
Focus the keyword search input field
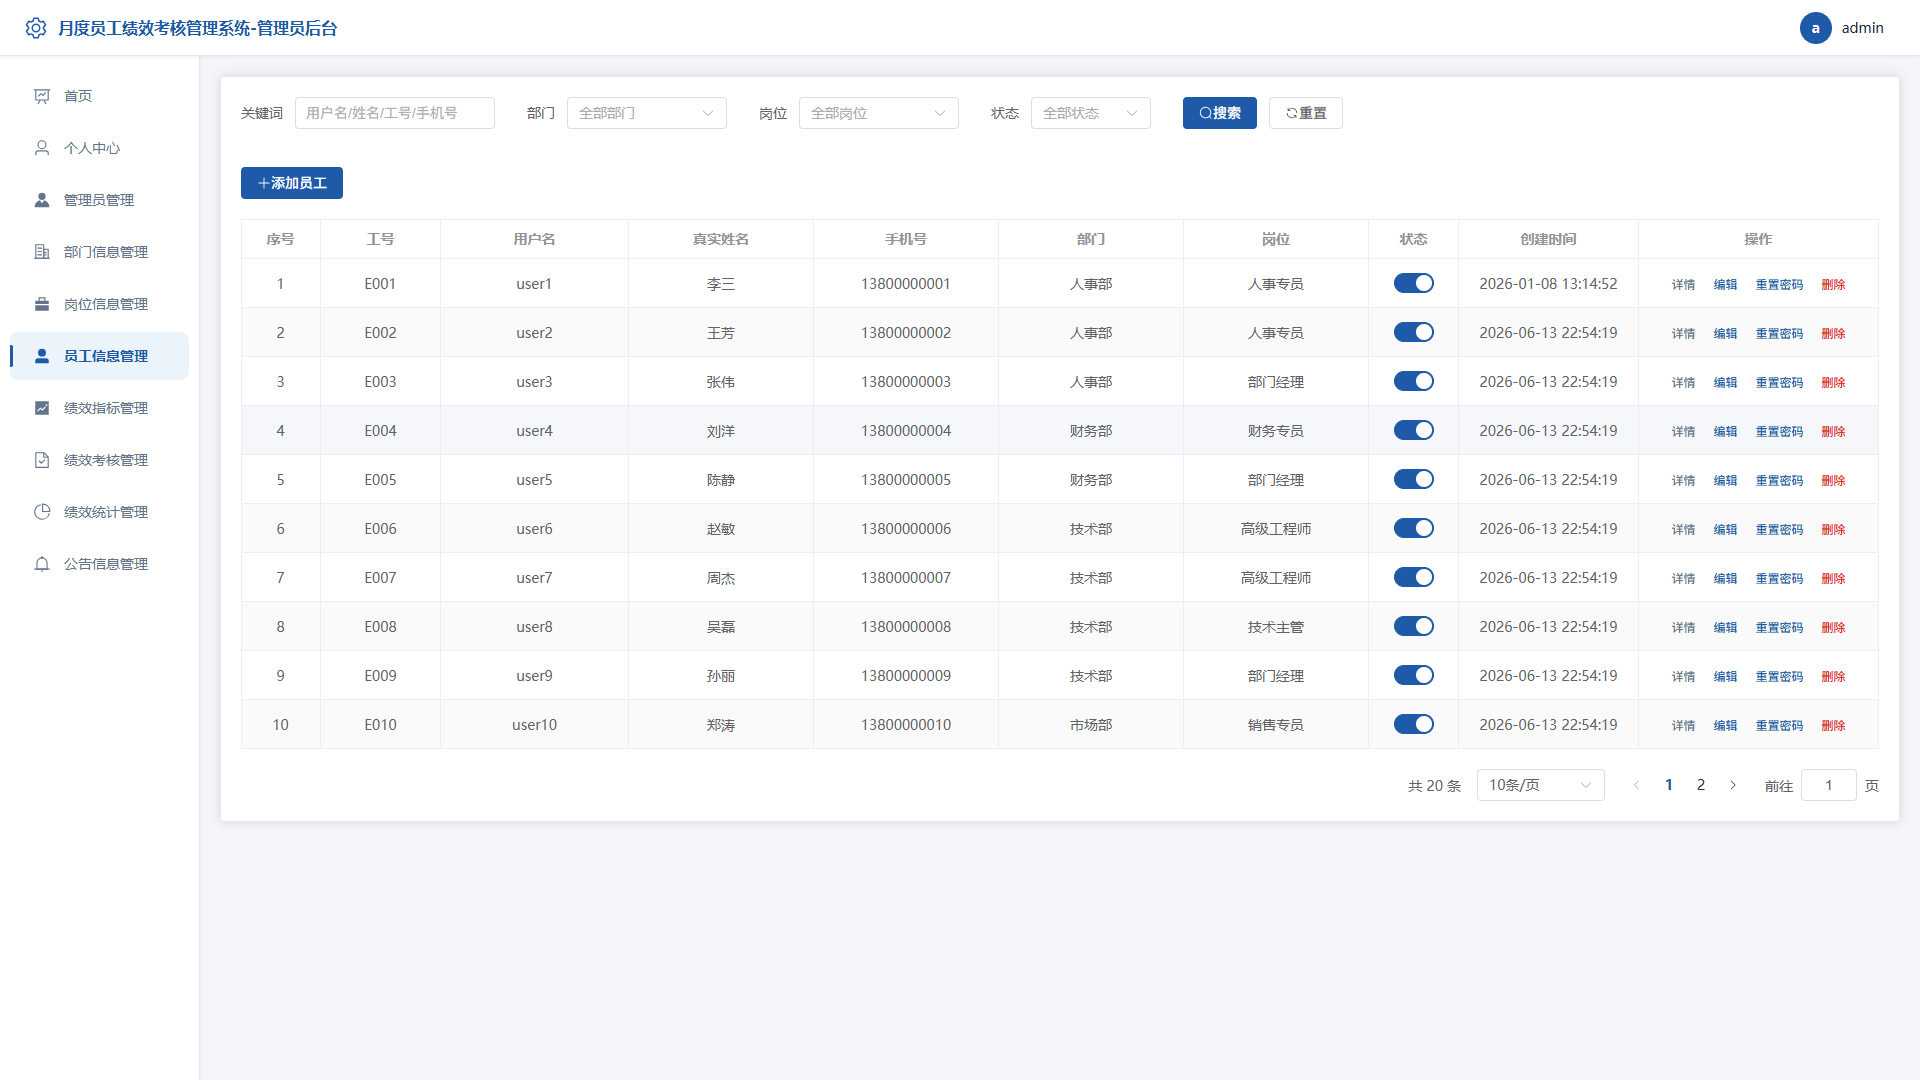(x=394, y=113)
